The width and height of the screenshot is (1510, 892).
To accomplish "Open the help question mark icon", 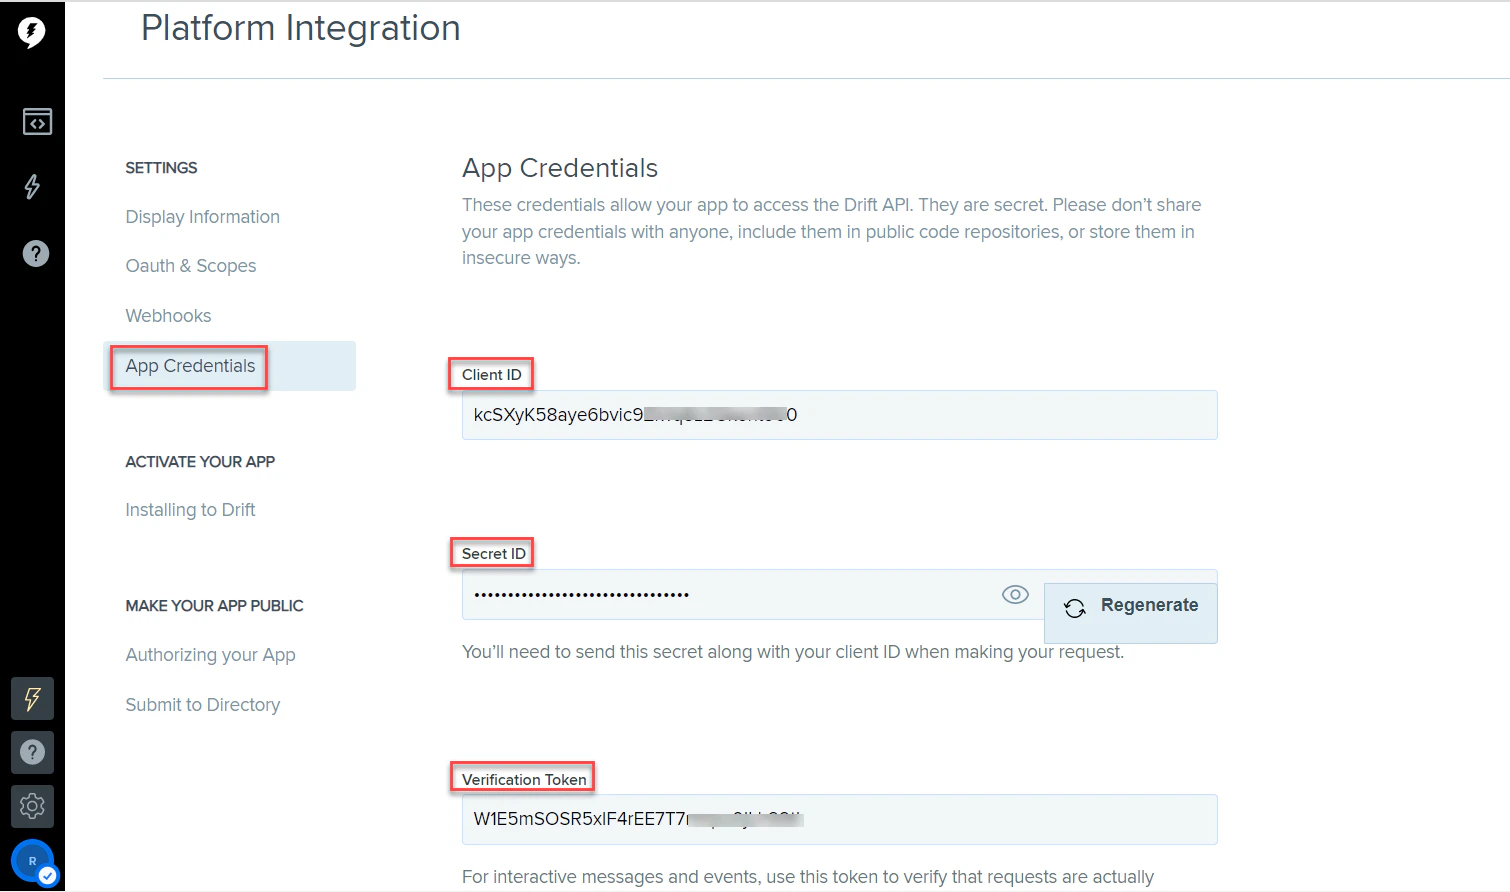I will tap(35, 253).
